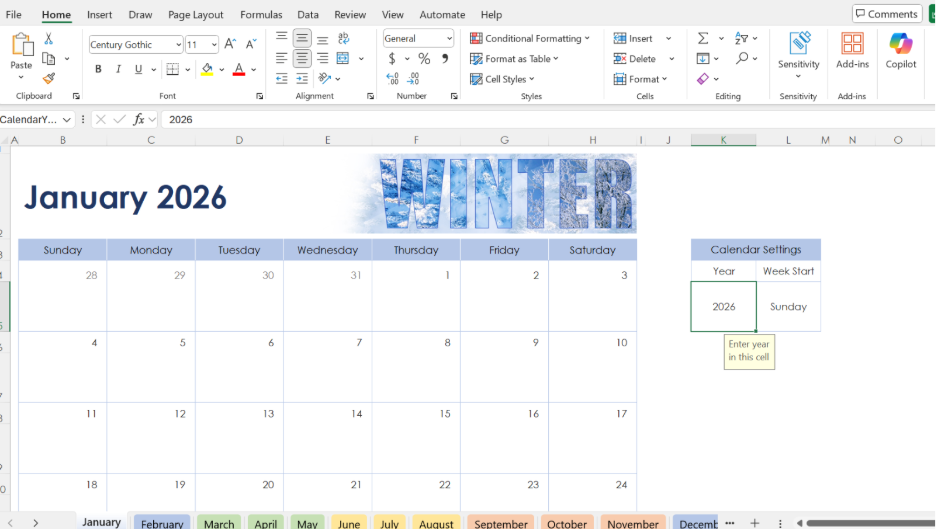The image size is (936, 529).
Task: Toggle Center horizontal alignment
Action: pyautogui.click(x=302, y=58)
